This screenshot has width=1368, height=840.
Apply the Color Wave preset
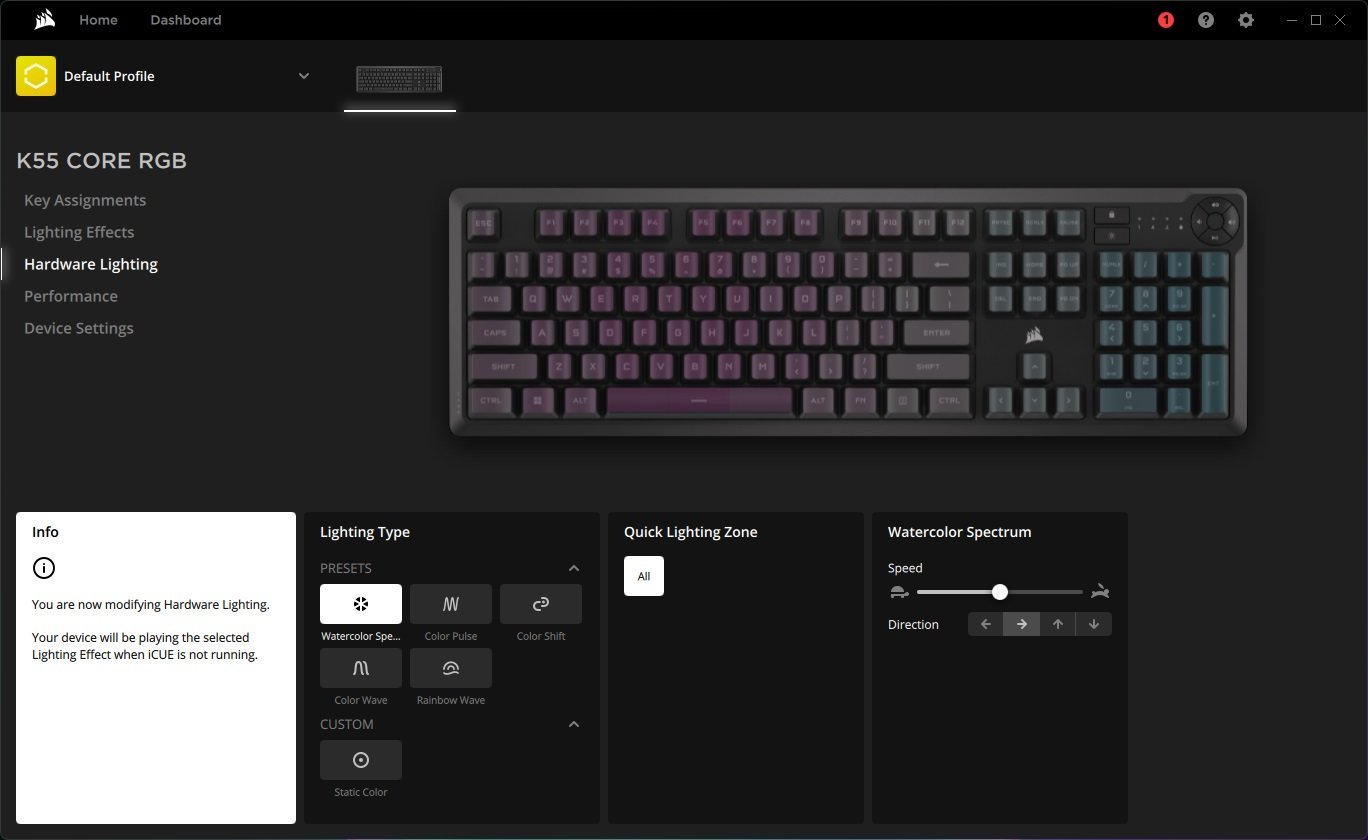pos(361,668)
